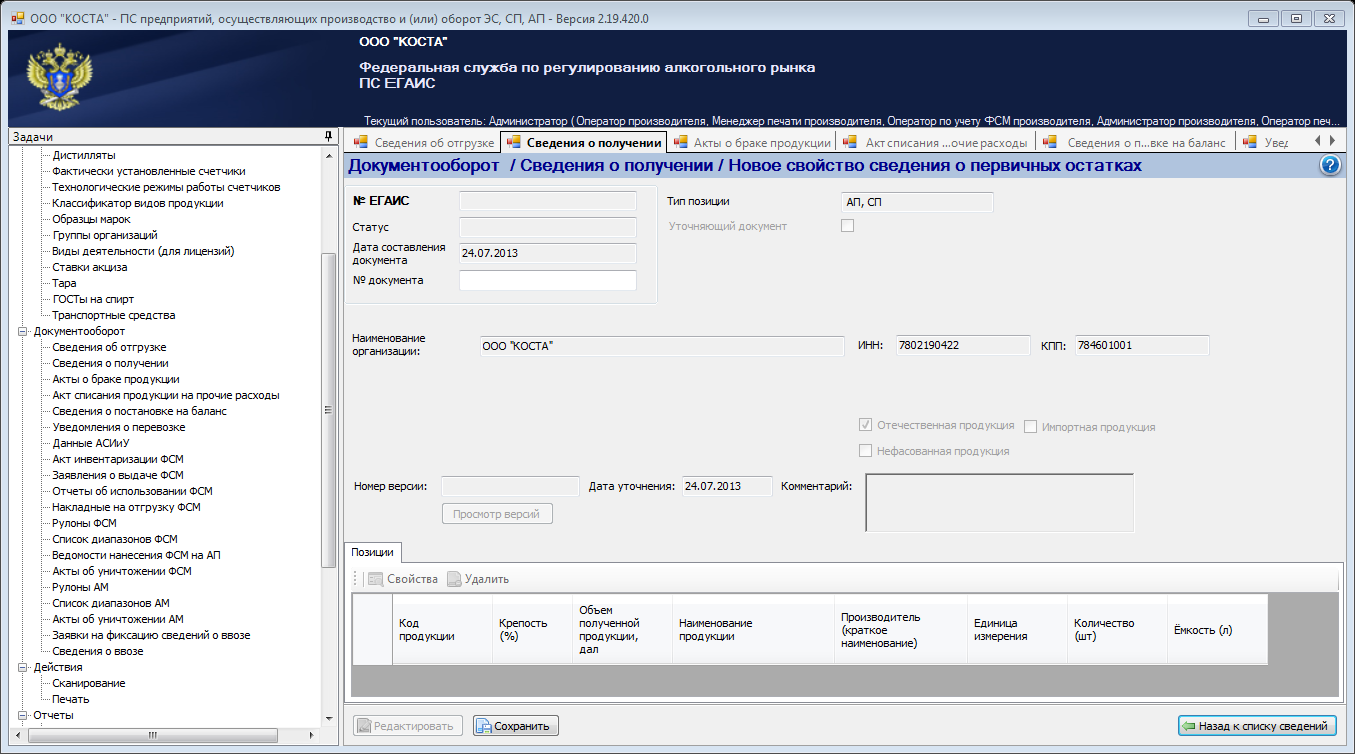Toggle Импортная продукция checkbox
The width and height of the screenshot is (1355, 754).
coord(1031,427)
